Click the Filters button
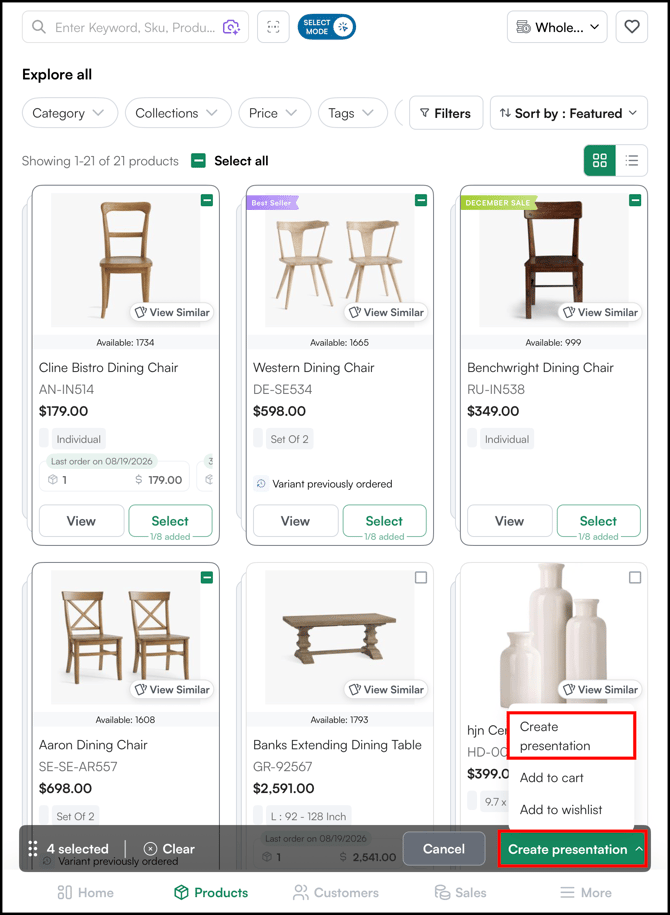 (446, 113)
